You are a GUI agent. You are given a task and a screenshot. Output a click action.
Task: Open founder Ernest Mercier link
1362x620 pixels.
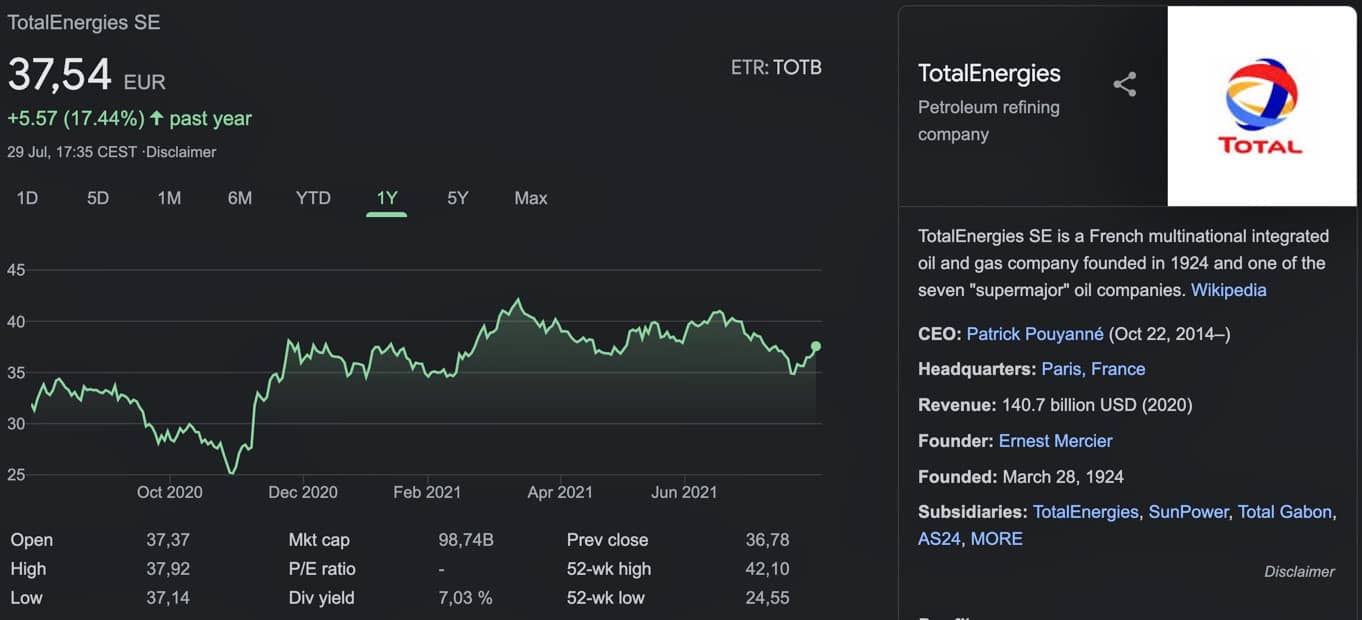[1055, 441]
